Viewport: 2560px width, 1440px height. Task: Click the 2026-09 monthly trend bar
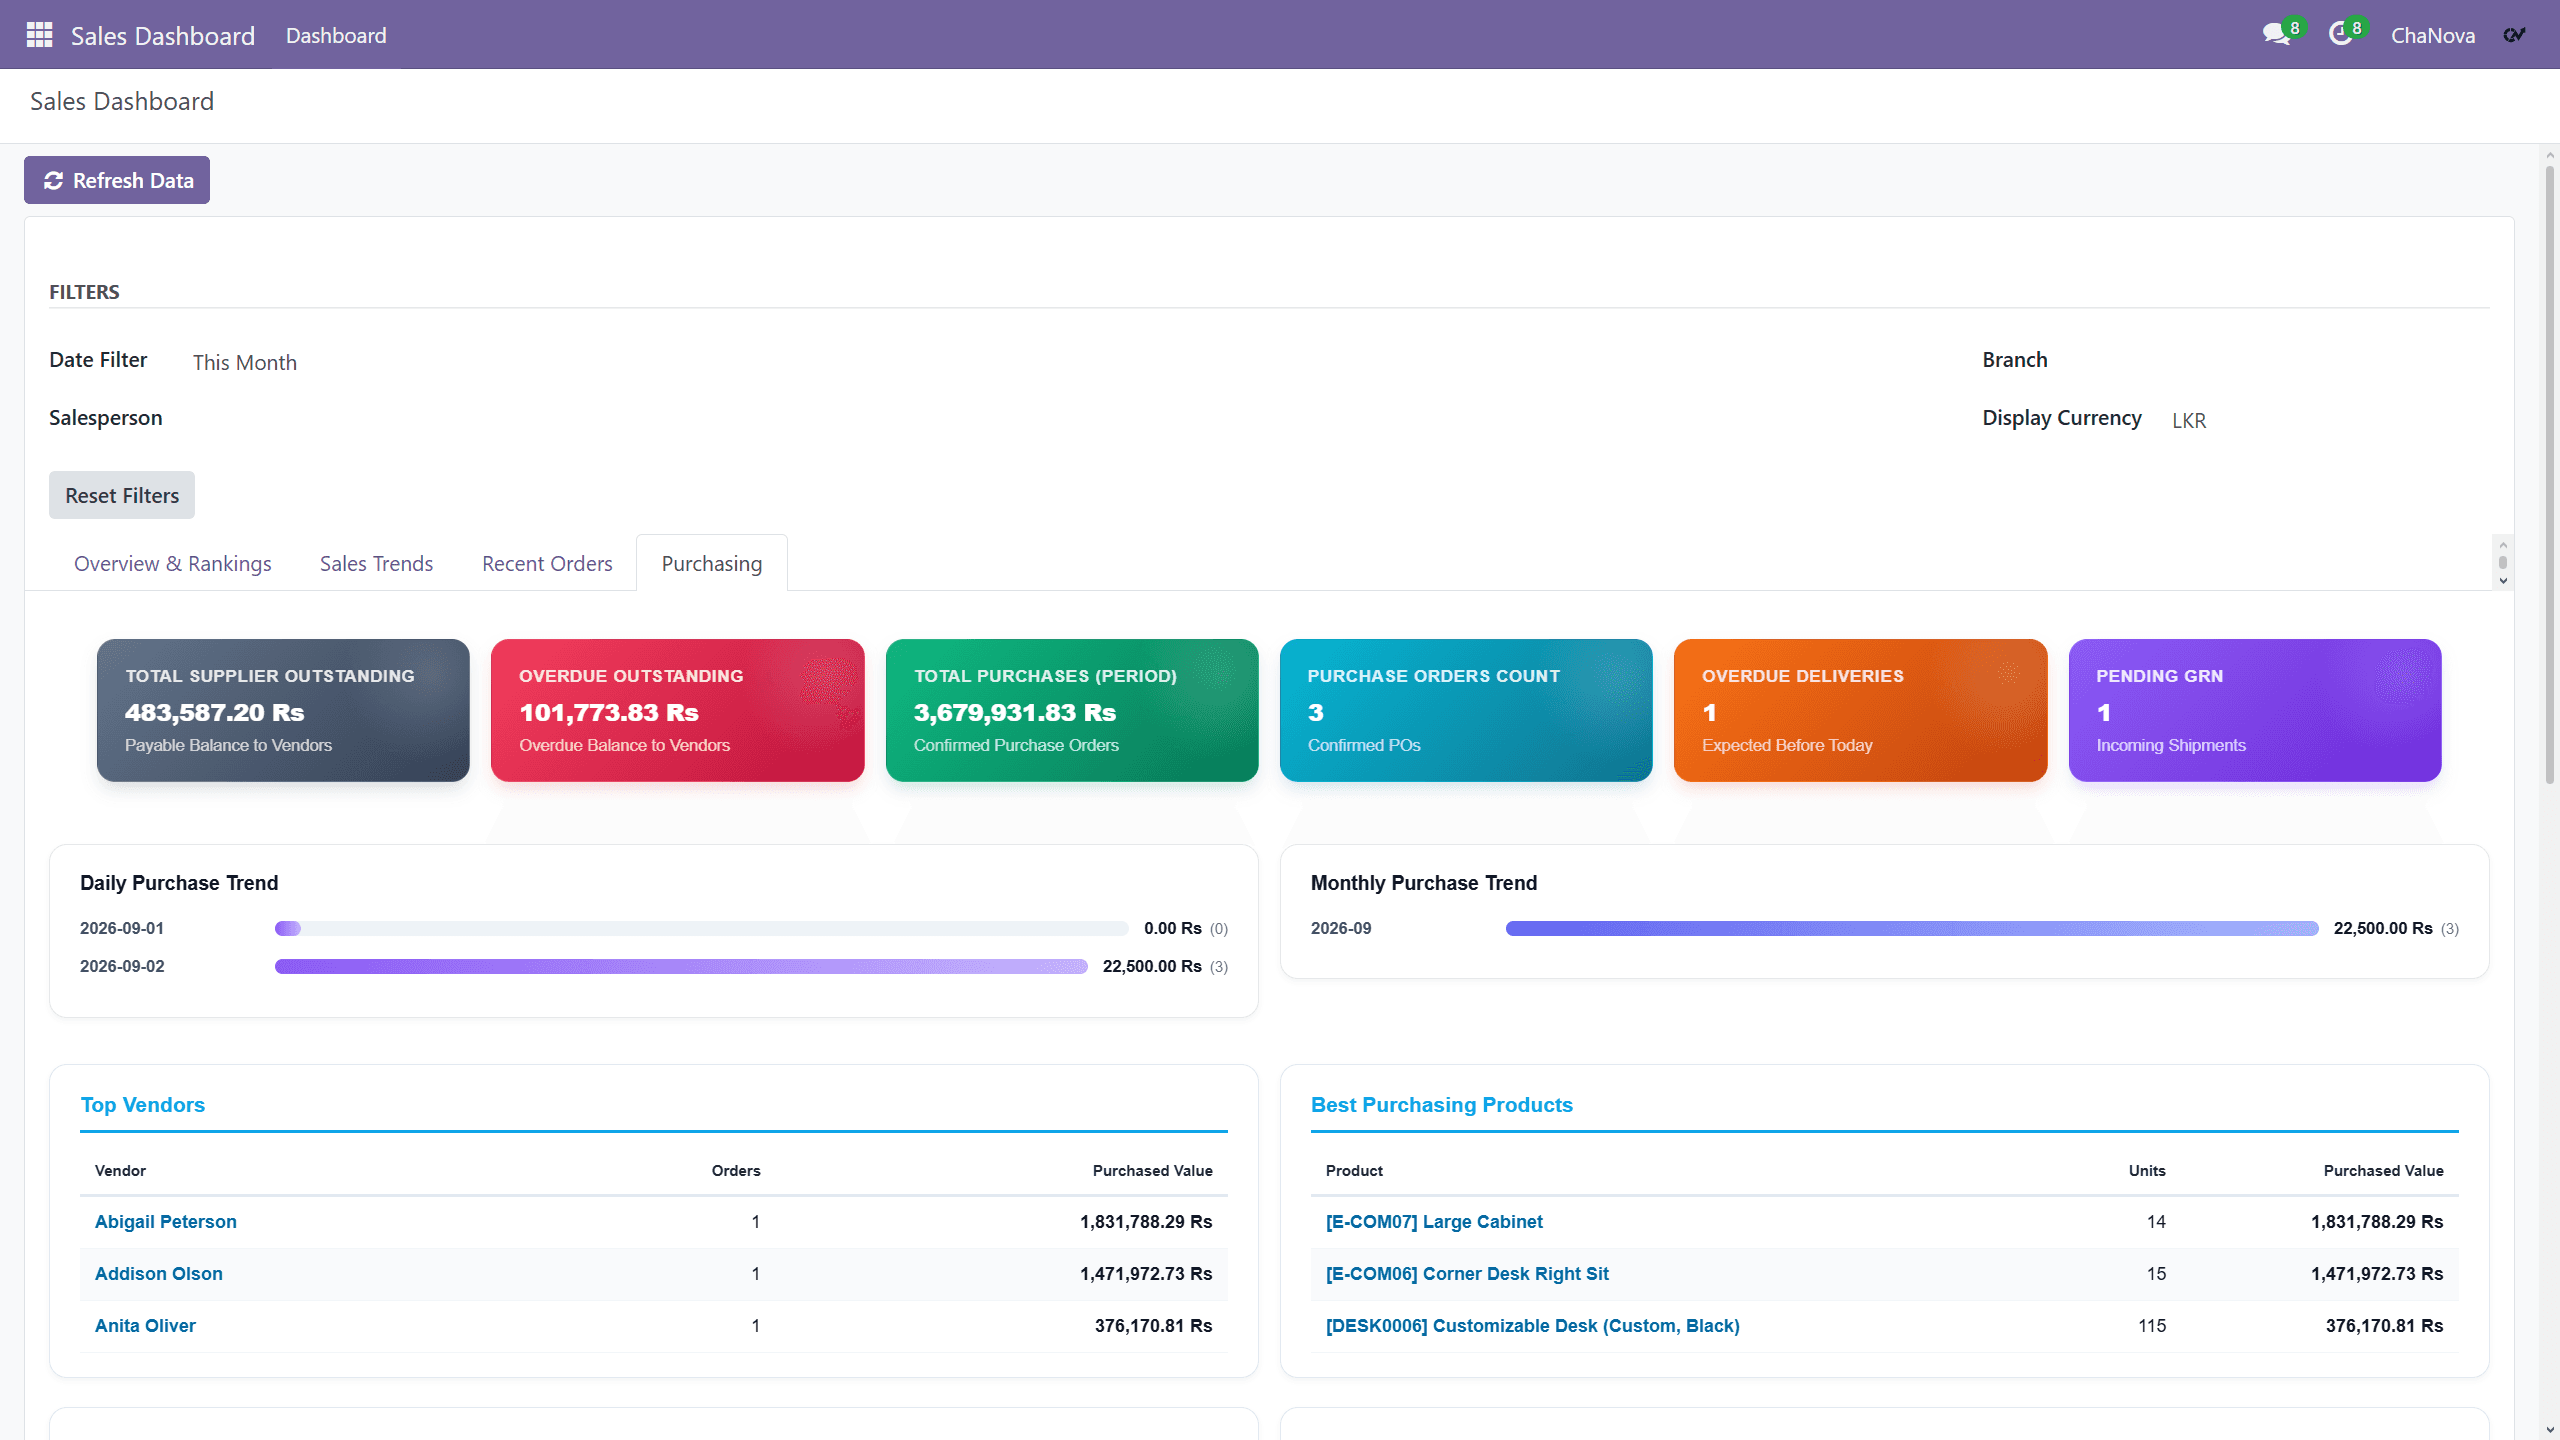pos(1912,928)
